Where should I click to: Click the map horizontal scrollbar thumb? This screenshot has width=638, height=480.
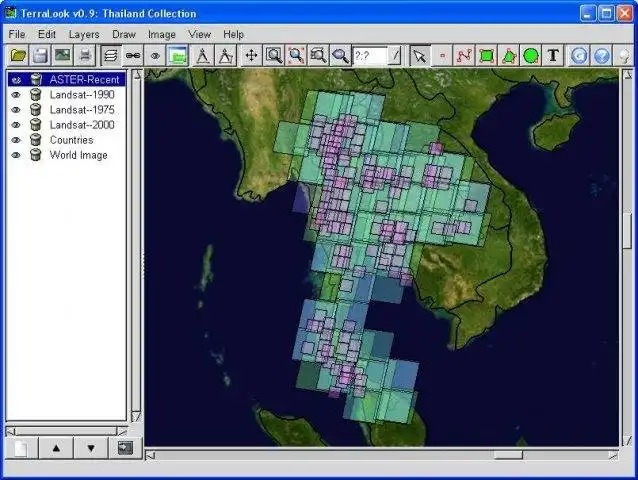[508, 455]
